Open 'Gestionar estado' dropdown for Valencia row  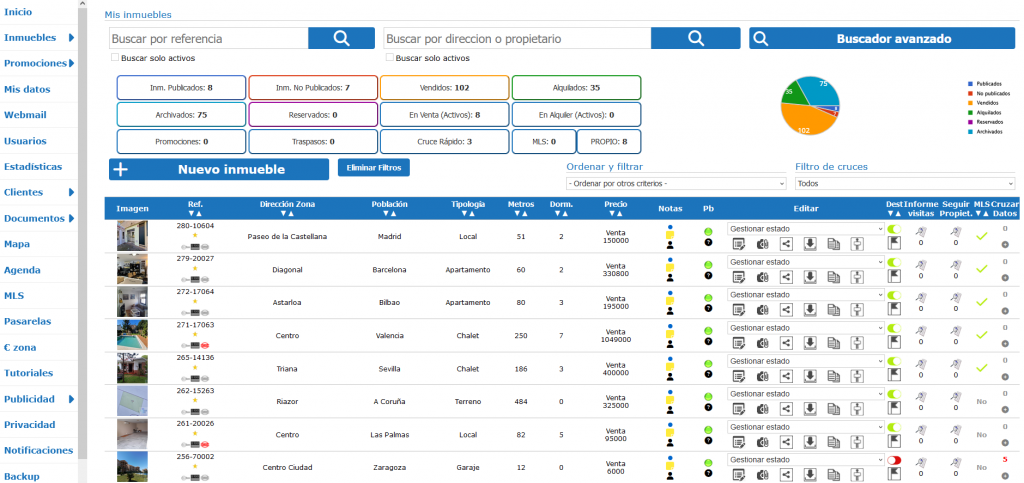click(x=805, y=327)
